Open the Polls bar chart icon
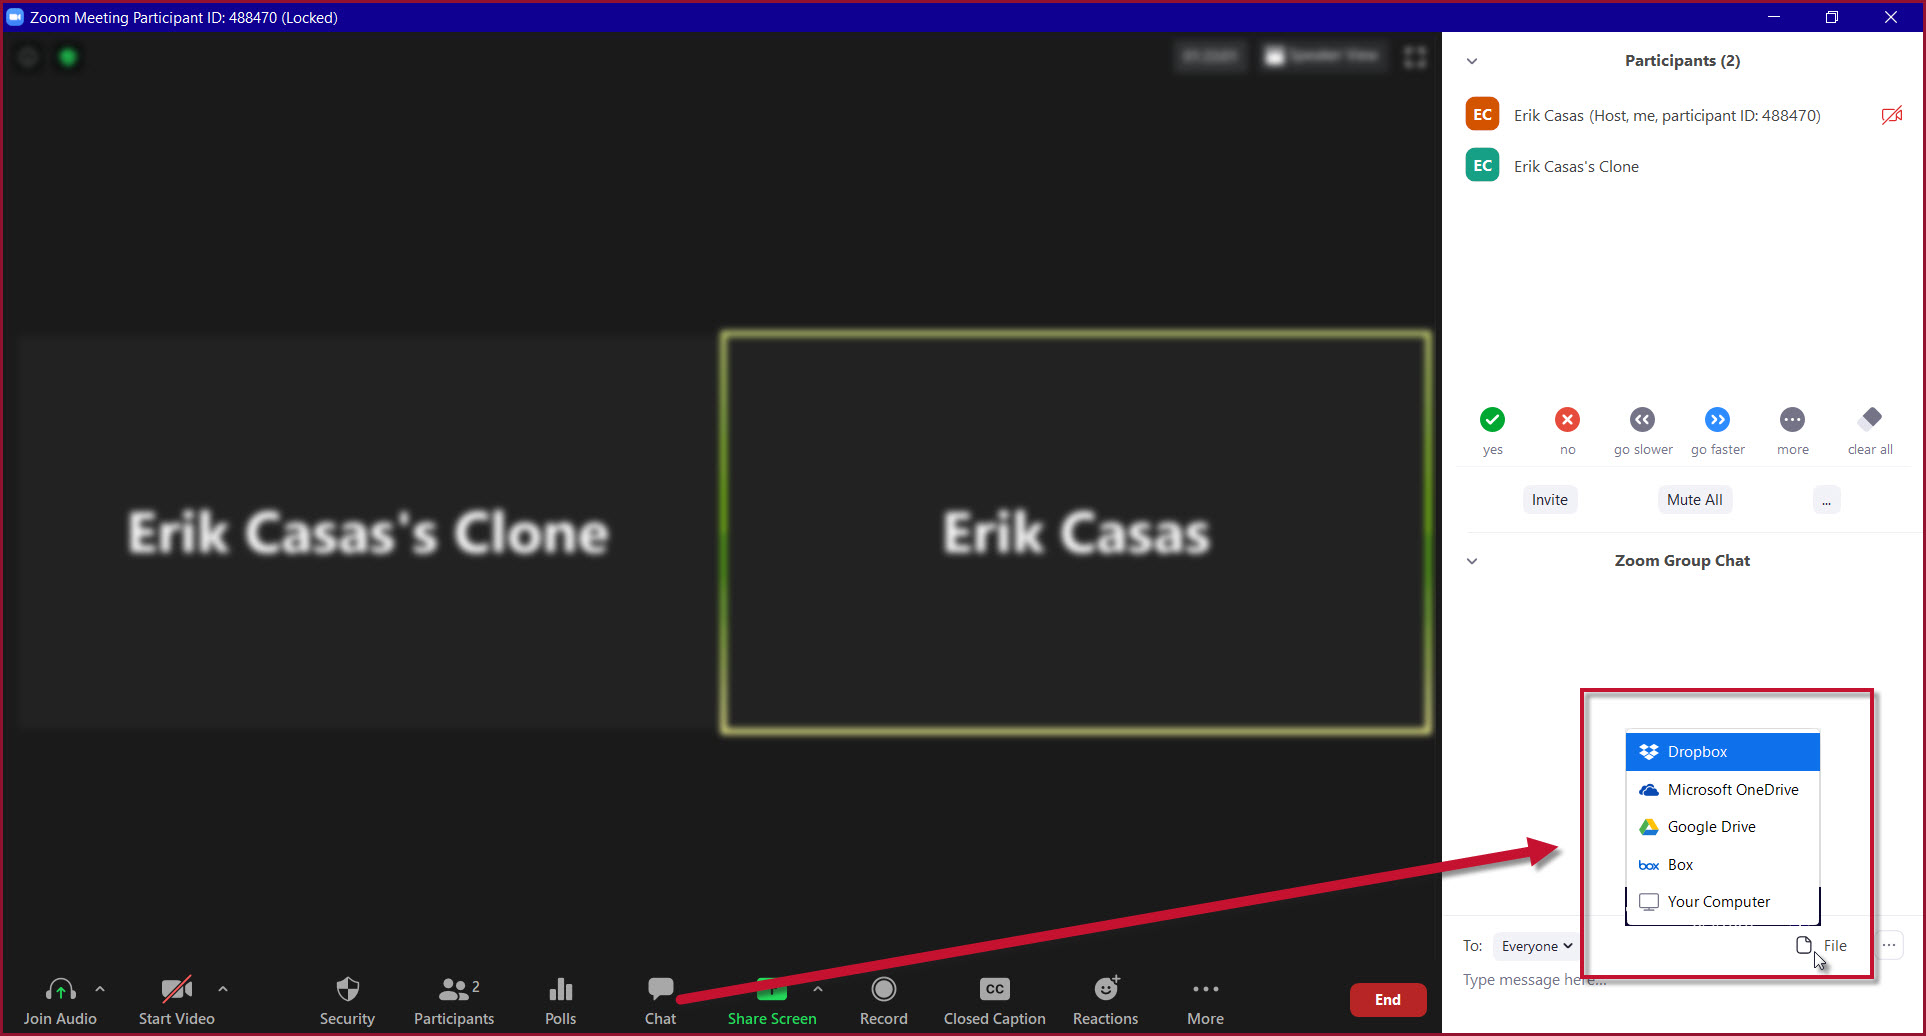The image size is (1926, 1036). [x=561, y=990]
